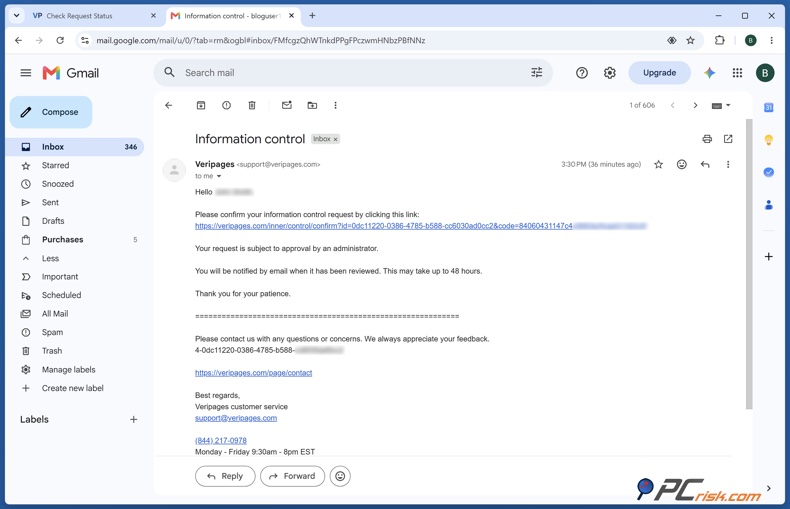Image resolution: width=790 pixels, height=509 pixels.
Task: Go back to inbox arrow
Action: pyautogui.click(x=169, y=105)
